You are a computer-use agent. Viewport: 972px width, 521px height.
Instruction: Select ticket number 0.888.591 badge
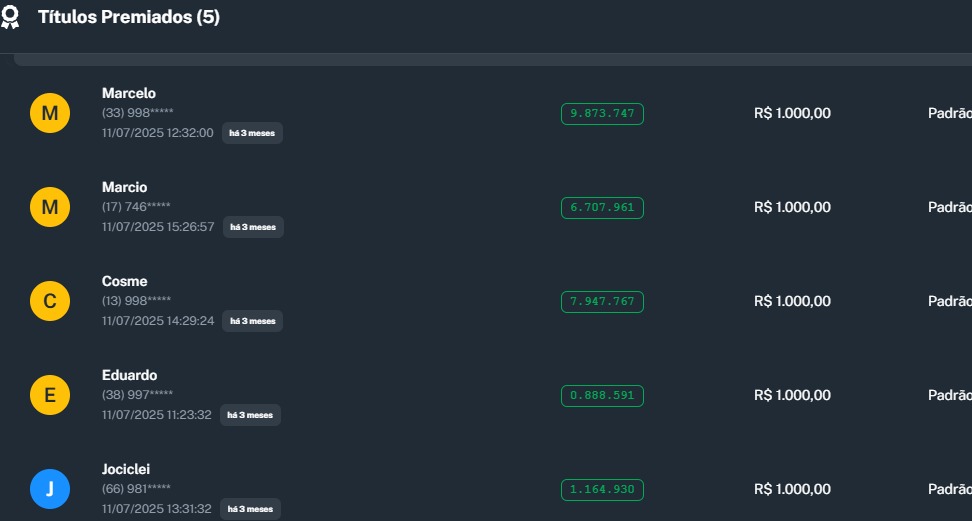coord(602,396)
